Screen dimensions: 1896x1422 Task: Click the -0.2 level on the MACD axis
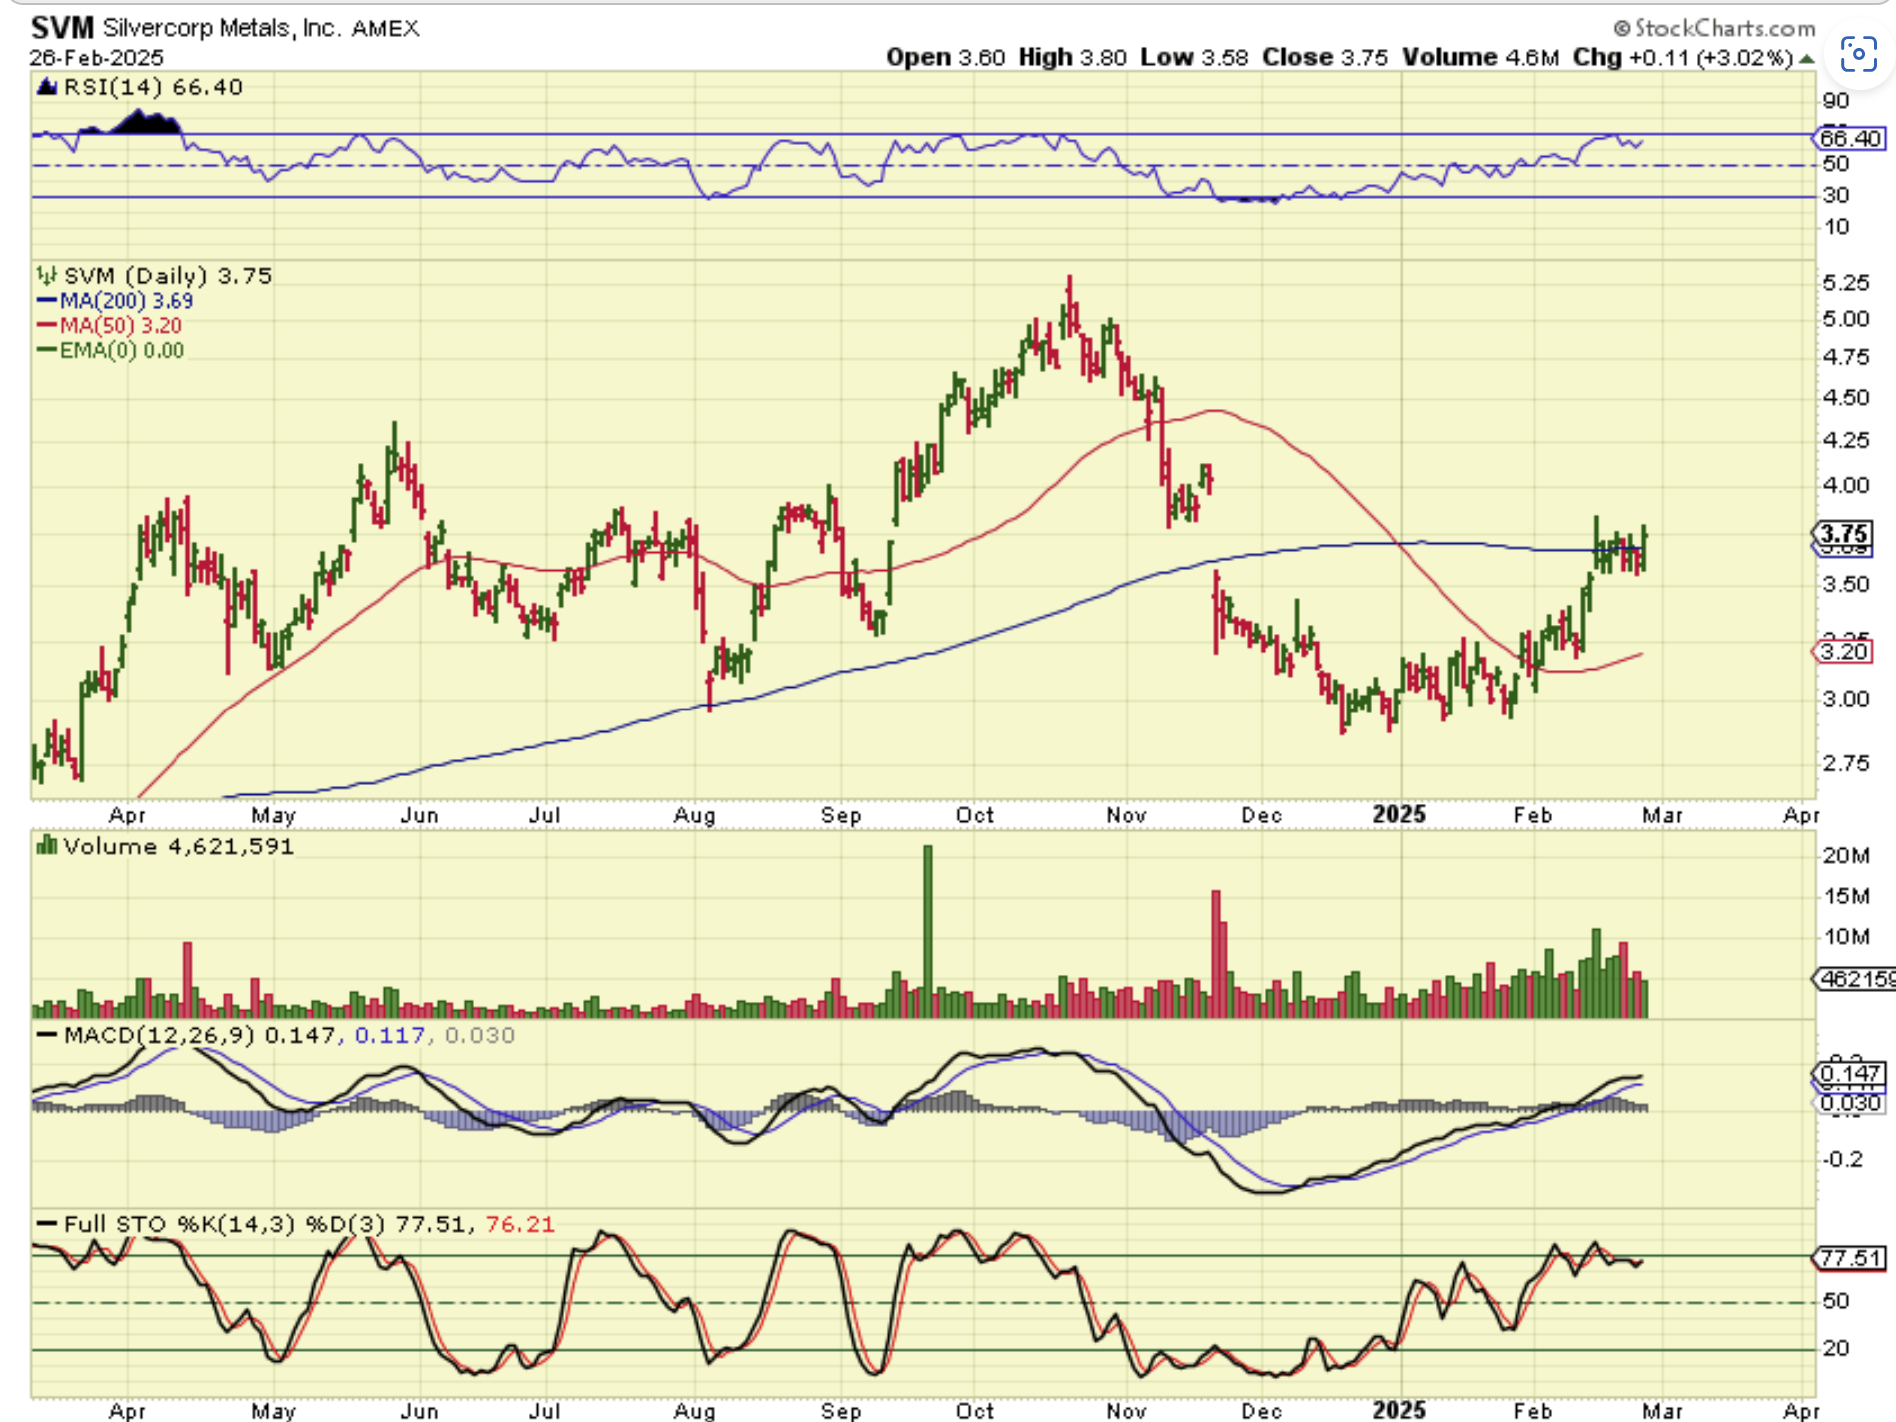click(x=1842, y=1159)
